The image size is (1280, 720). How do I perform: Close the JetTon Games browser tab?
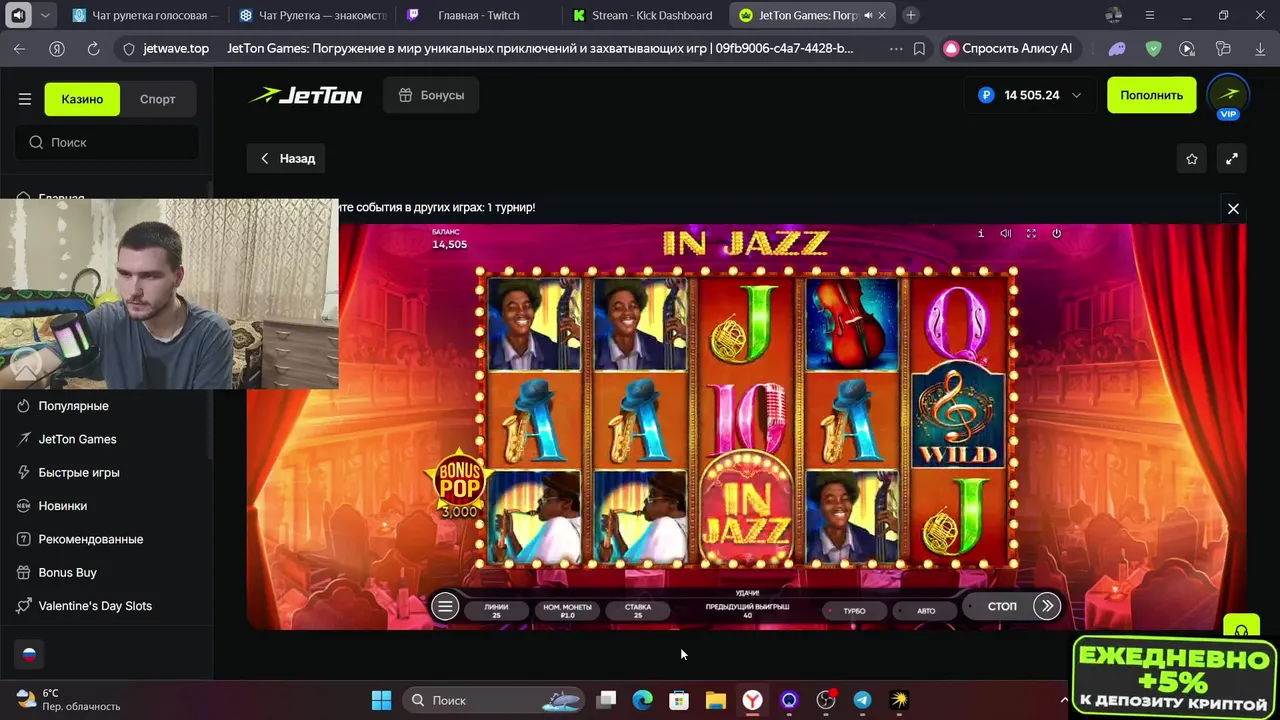(x=882, y=15)
